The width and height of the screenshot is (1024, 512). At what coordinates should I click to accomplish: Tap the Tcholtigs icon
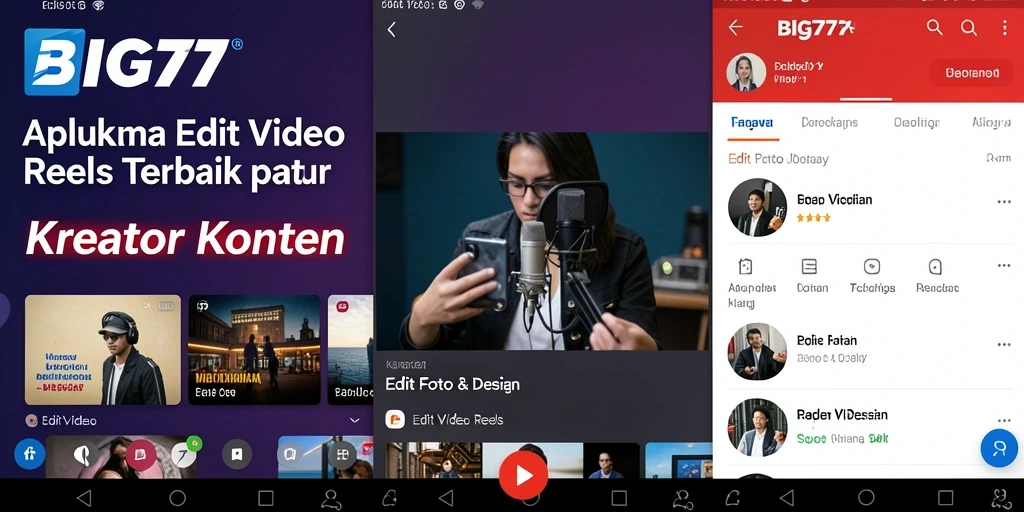point(872,266)
